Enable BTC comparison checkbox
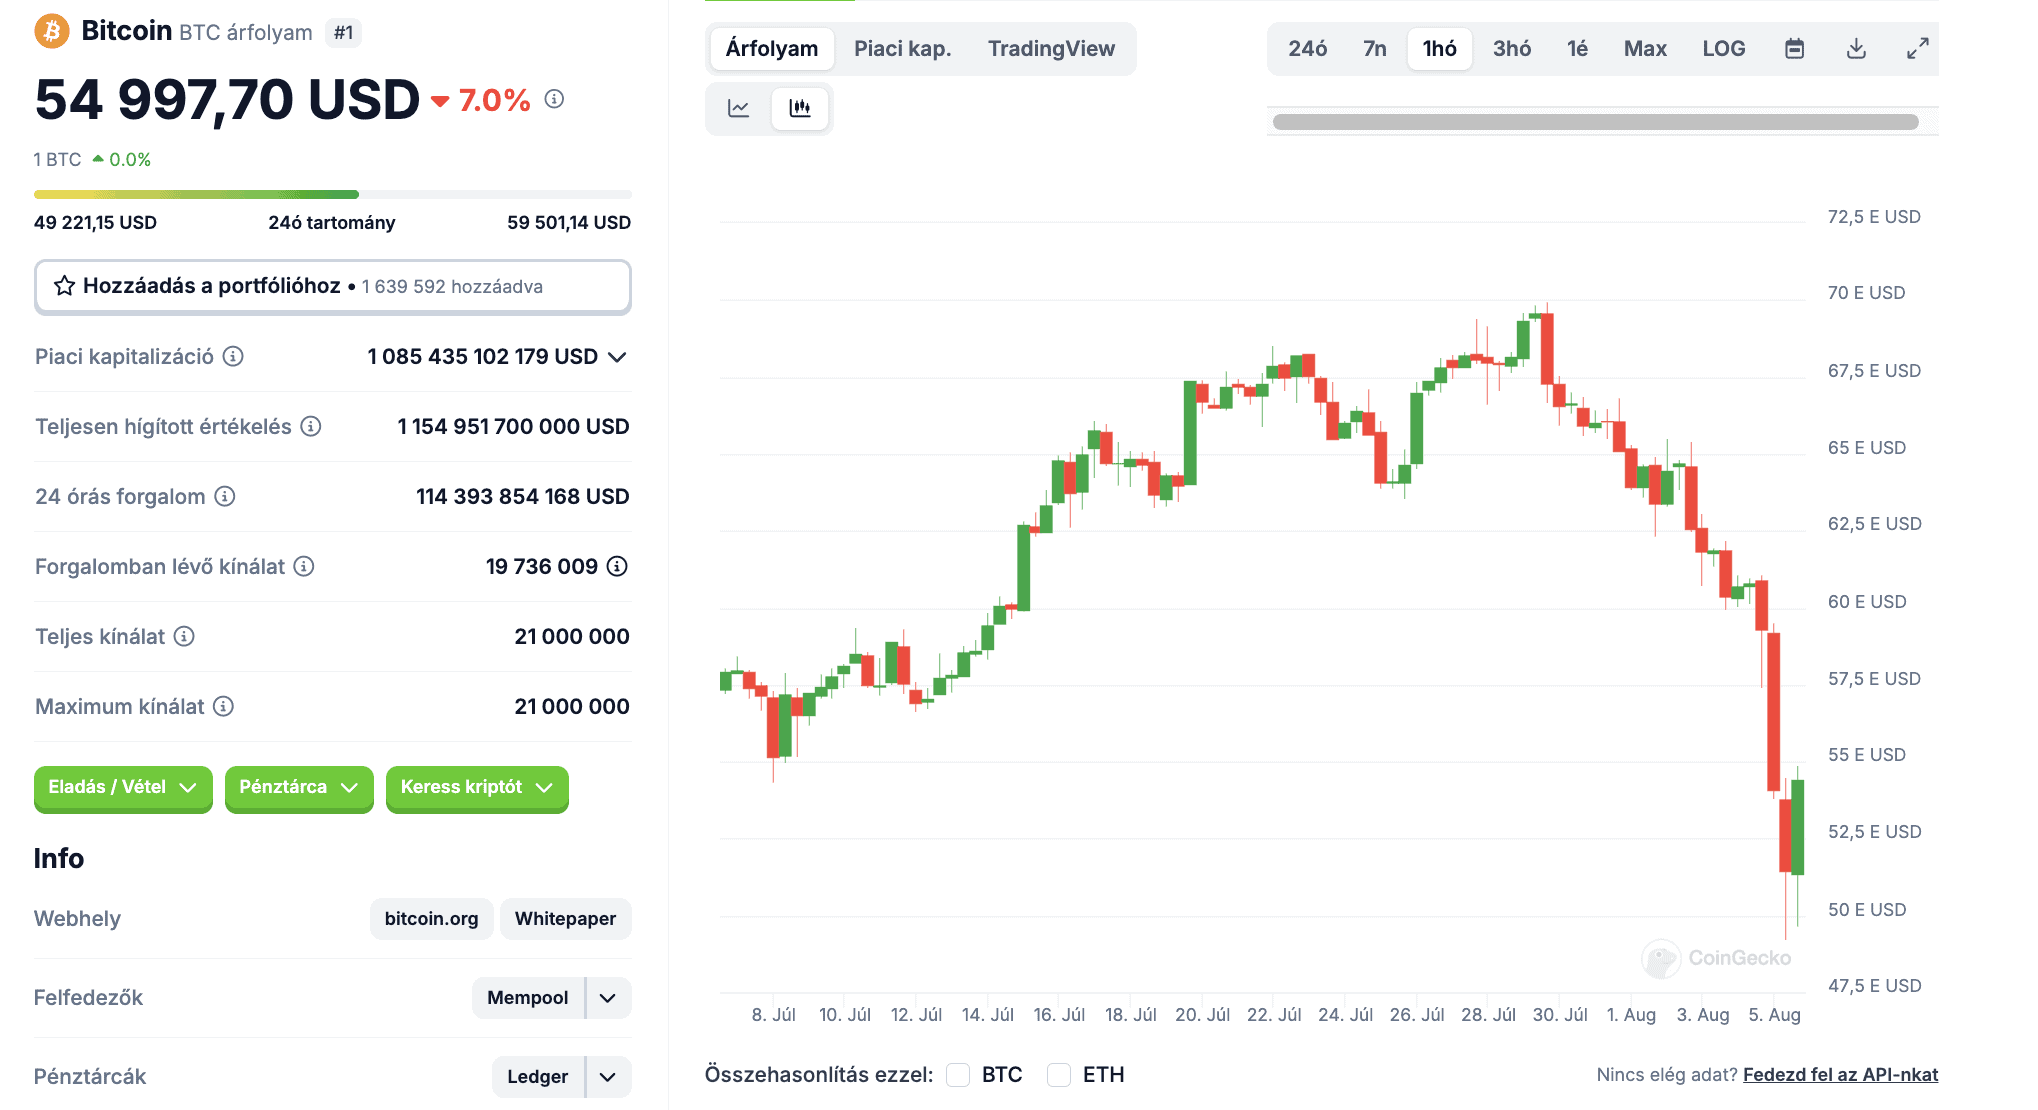2038x1110 pixels. click(x=958, y=1075)
